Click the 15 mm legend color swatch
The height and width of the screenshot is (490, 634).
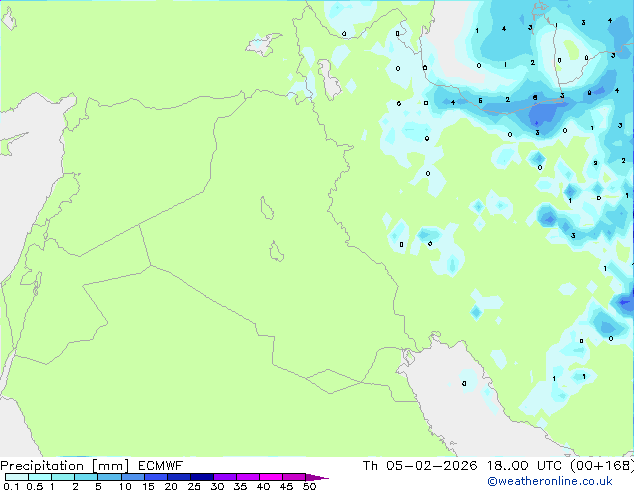156,477
